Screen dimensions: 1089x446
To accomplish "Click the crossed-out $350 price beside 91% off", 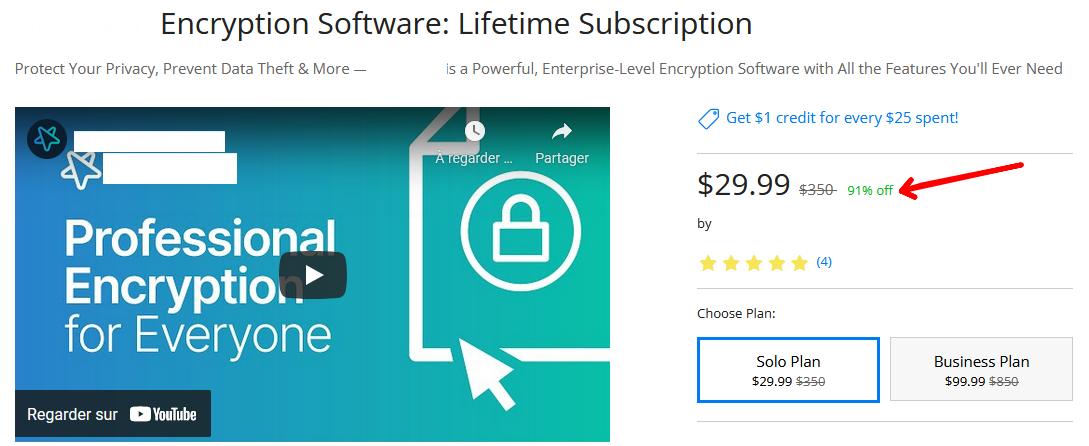I will [817, 190].
